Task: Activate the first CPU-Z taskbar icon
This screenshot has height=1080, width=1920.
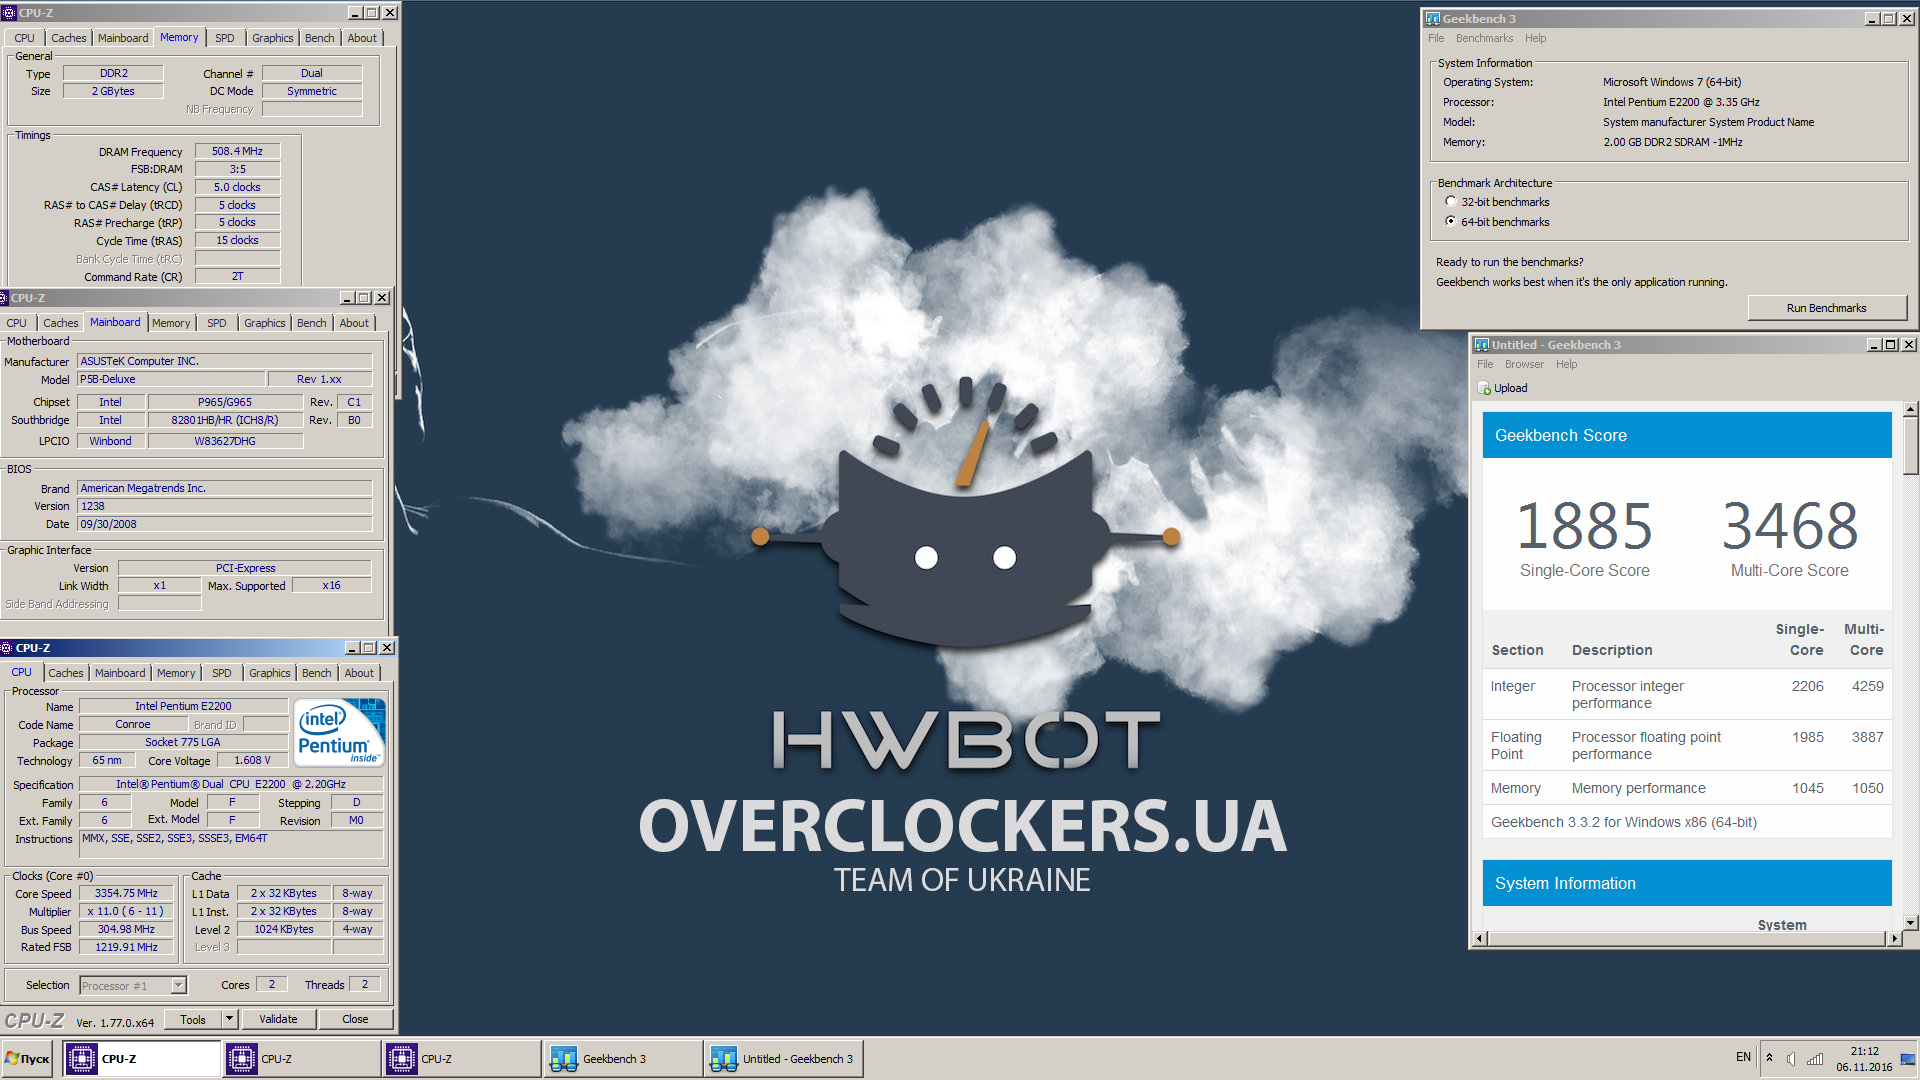Action: tap(82, 1058)
